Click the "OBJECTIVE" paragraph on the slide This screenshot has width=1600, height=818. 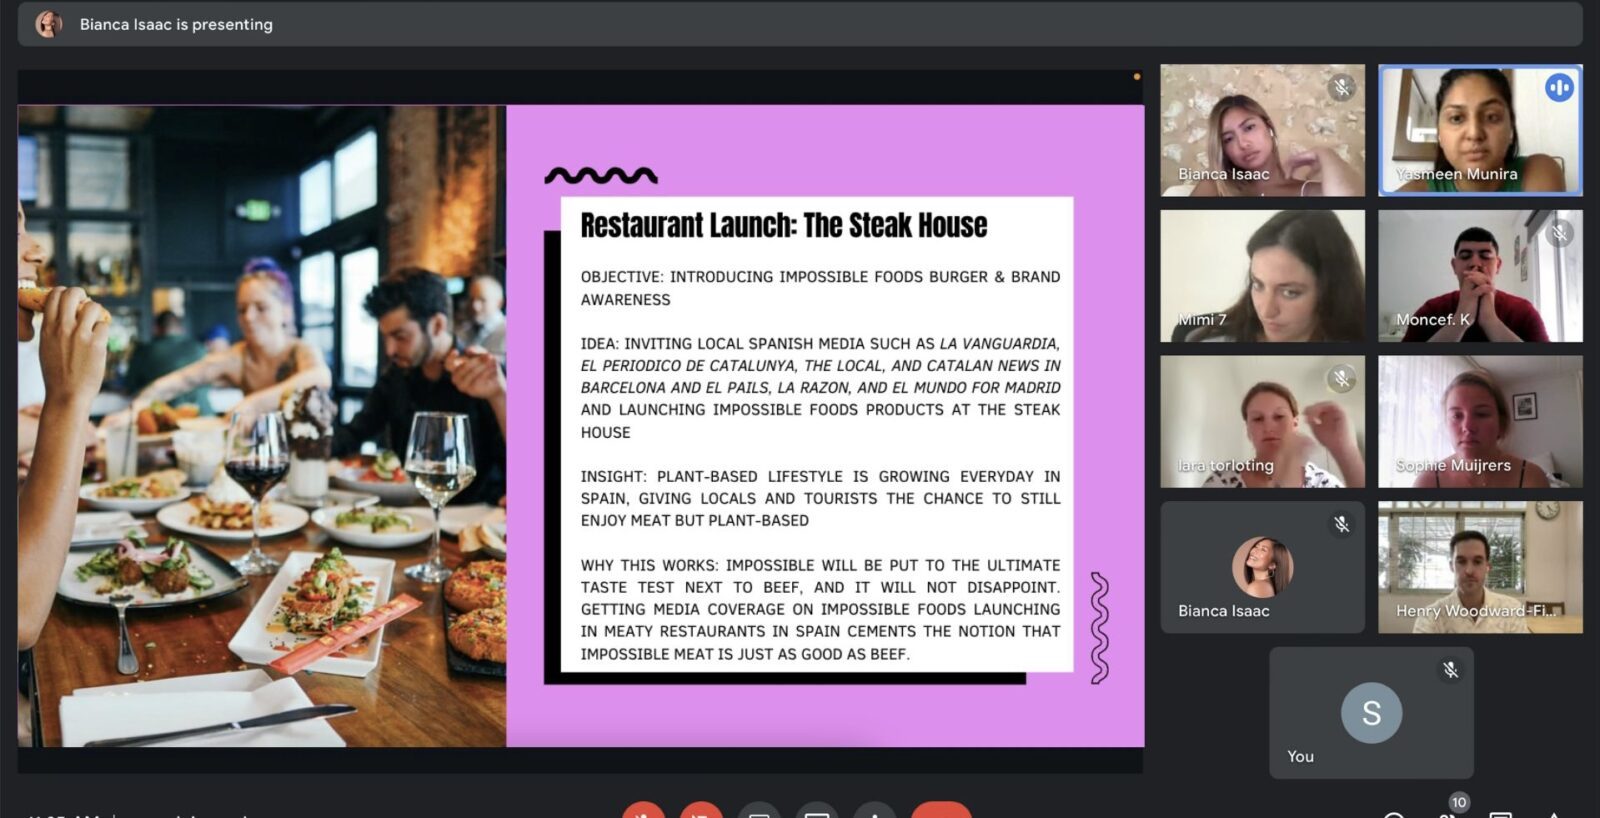coord(820,288)
